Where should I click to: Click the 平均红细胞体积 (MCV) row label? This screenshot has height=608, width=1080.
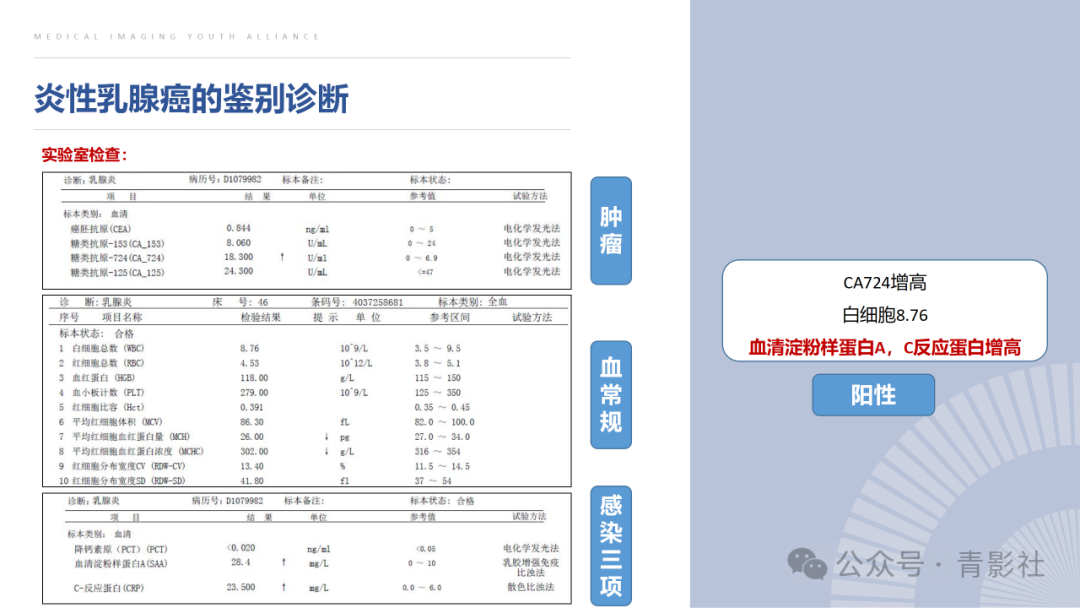pos(117,422)
